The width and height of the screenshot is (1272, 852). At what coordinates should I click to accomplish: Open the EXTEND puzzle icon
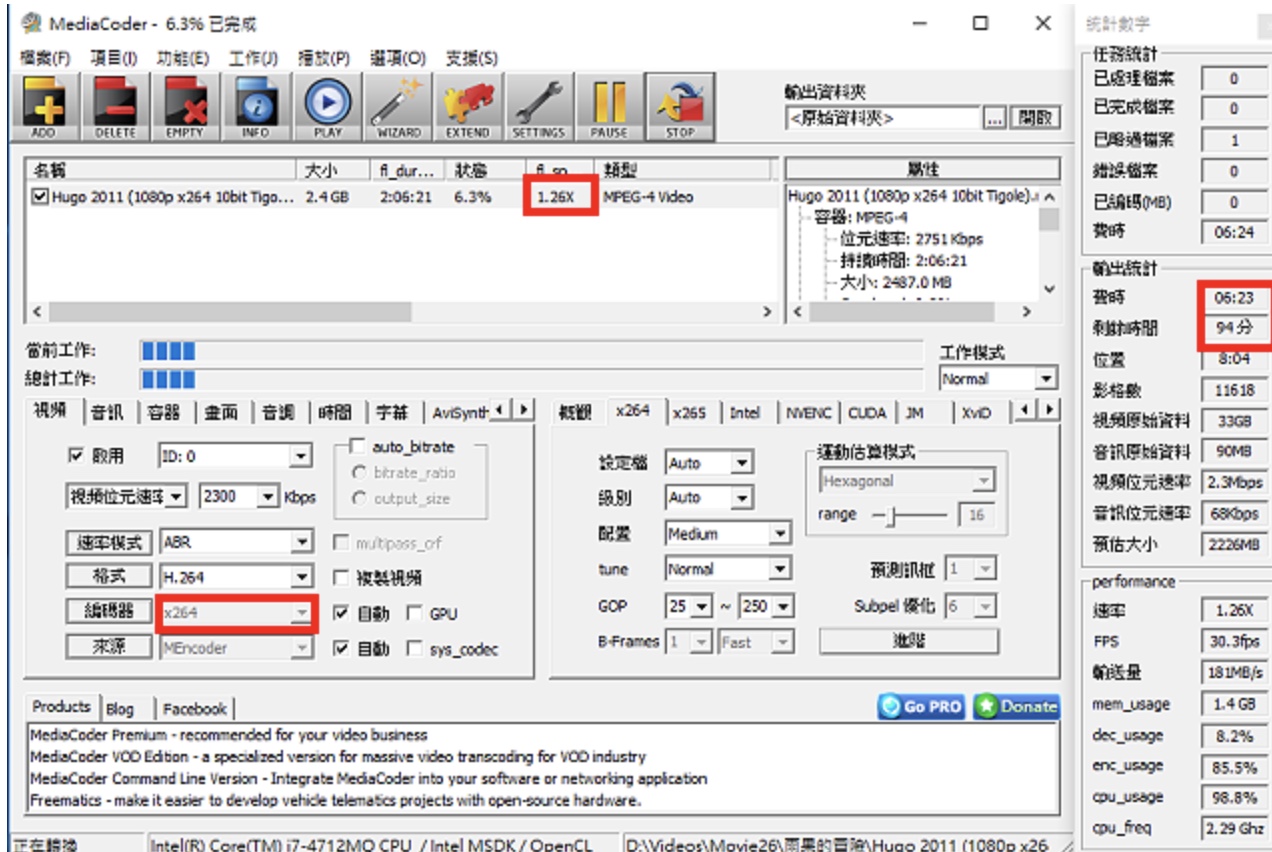[468, 107]
